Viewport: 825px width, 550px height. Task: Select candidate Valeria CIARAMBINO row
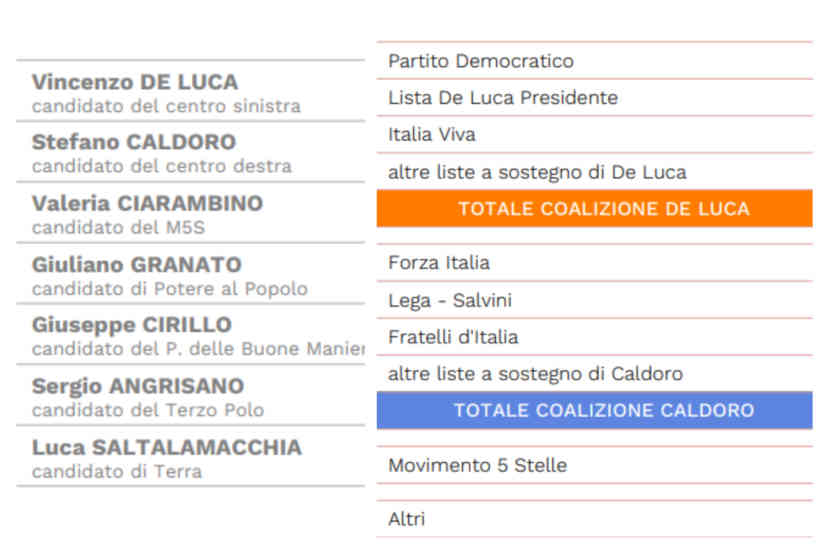pyautogui.click(x=190, y=213)
